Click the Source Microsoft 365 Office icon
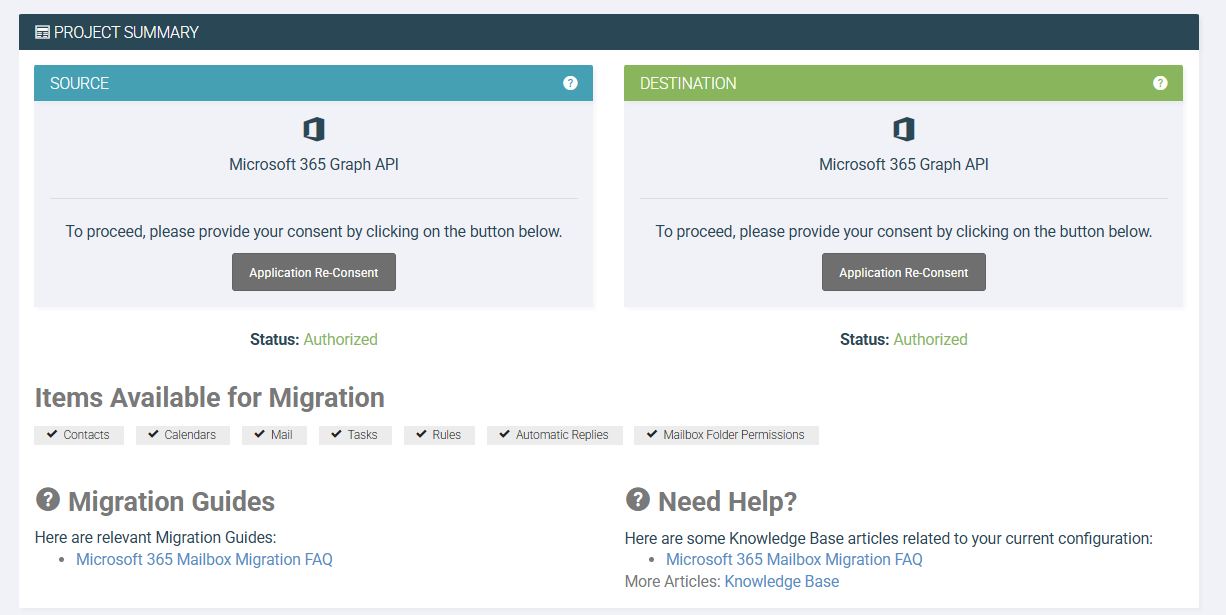 point(314,129)
